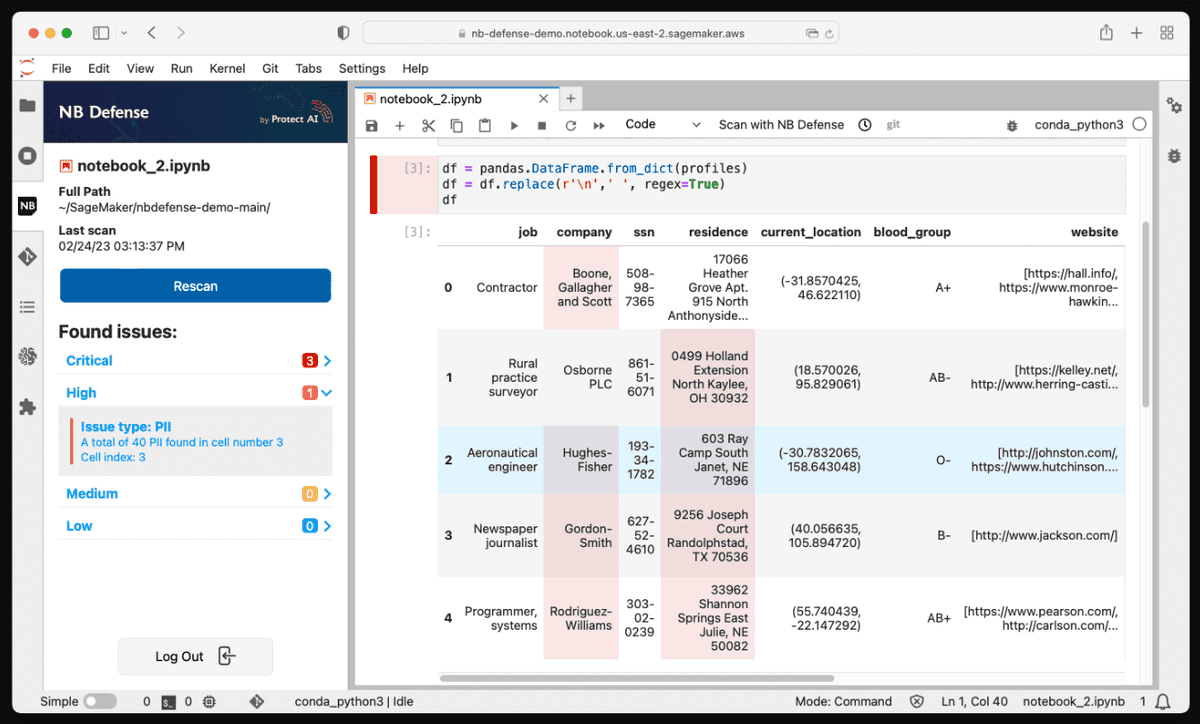Click the conda_python3 kernel name in toolbar
Viewport: 1200px width, 724px height.
point(1078,126)
